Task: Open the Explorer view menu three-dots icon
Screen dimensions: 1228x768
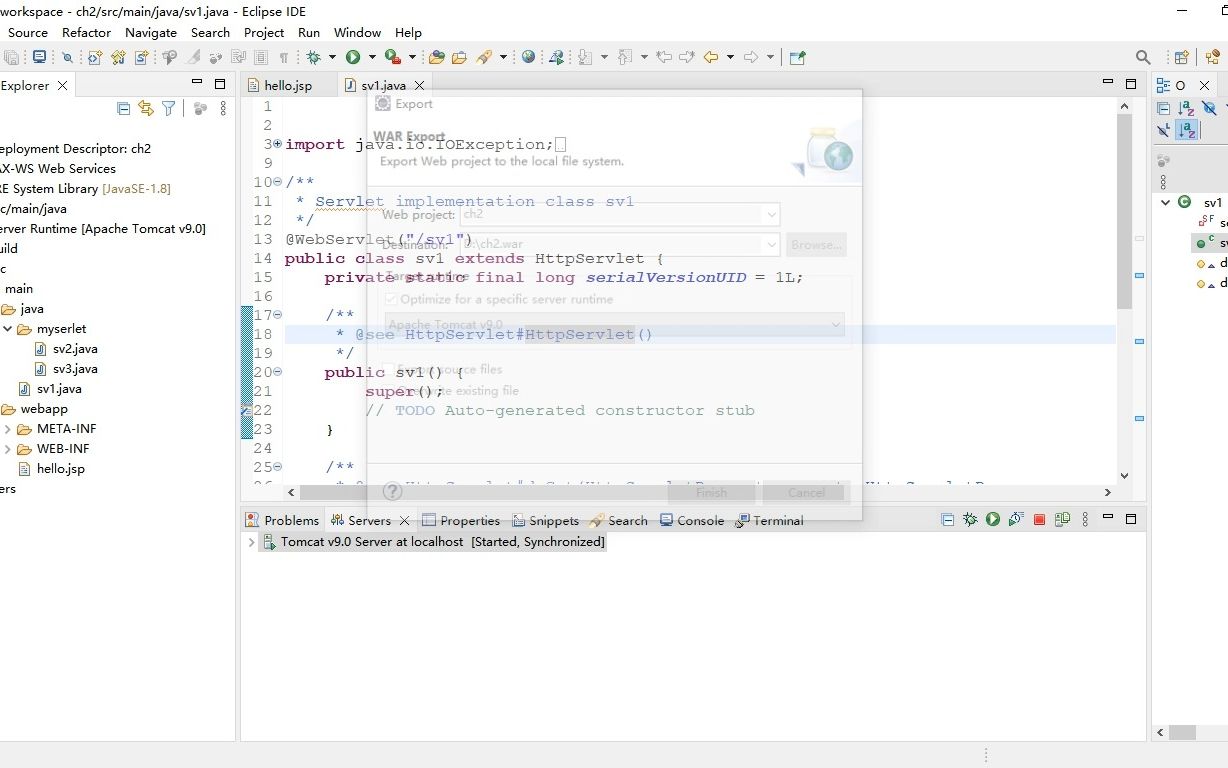Action: tap(223, 109)
